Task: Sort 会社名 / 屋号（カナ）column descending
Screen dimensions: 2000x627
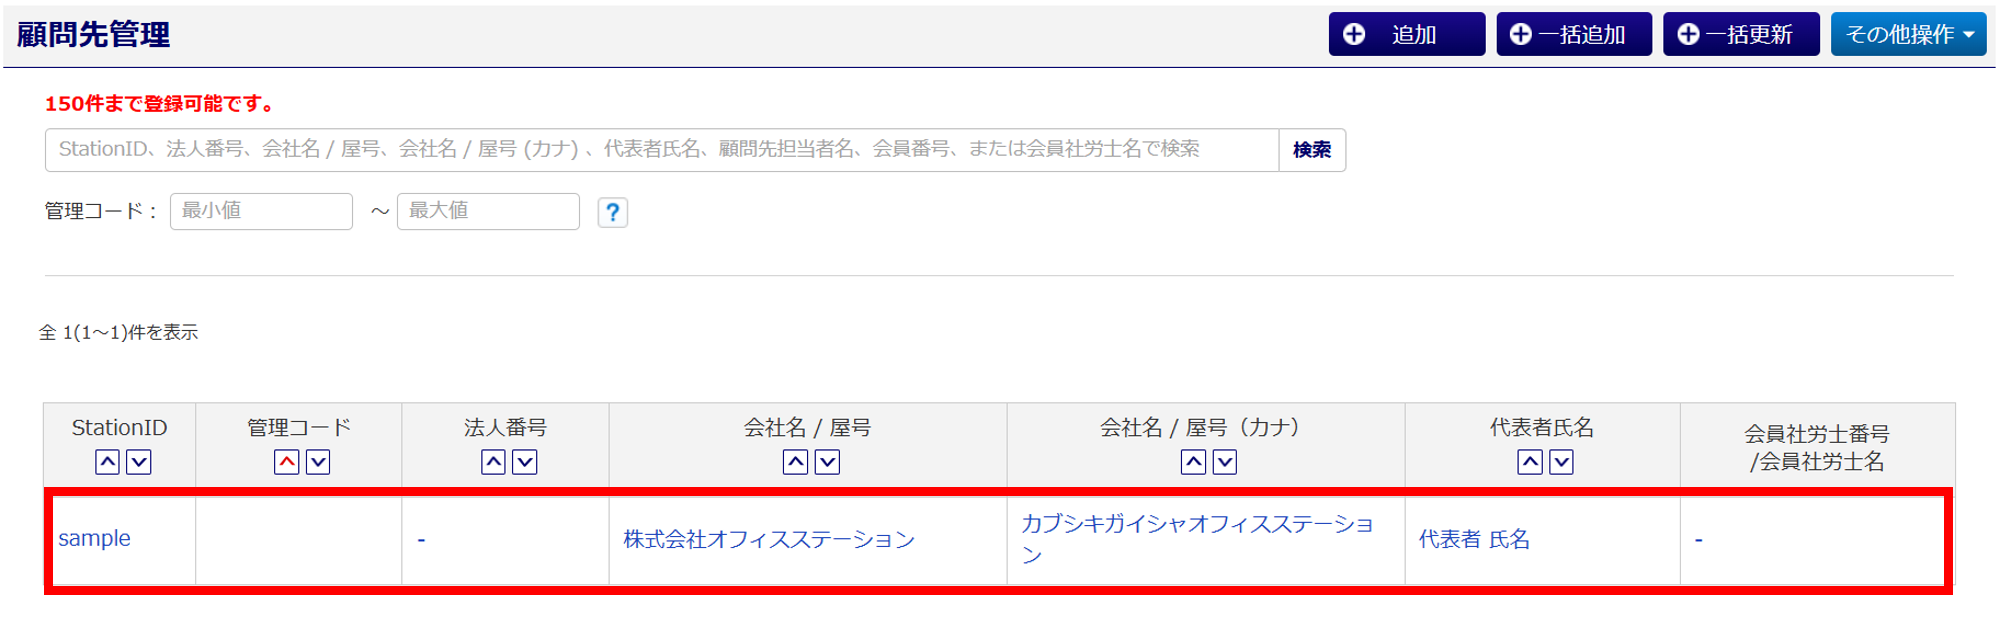Action: [1225, 462]
